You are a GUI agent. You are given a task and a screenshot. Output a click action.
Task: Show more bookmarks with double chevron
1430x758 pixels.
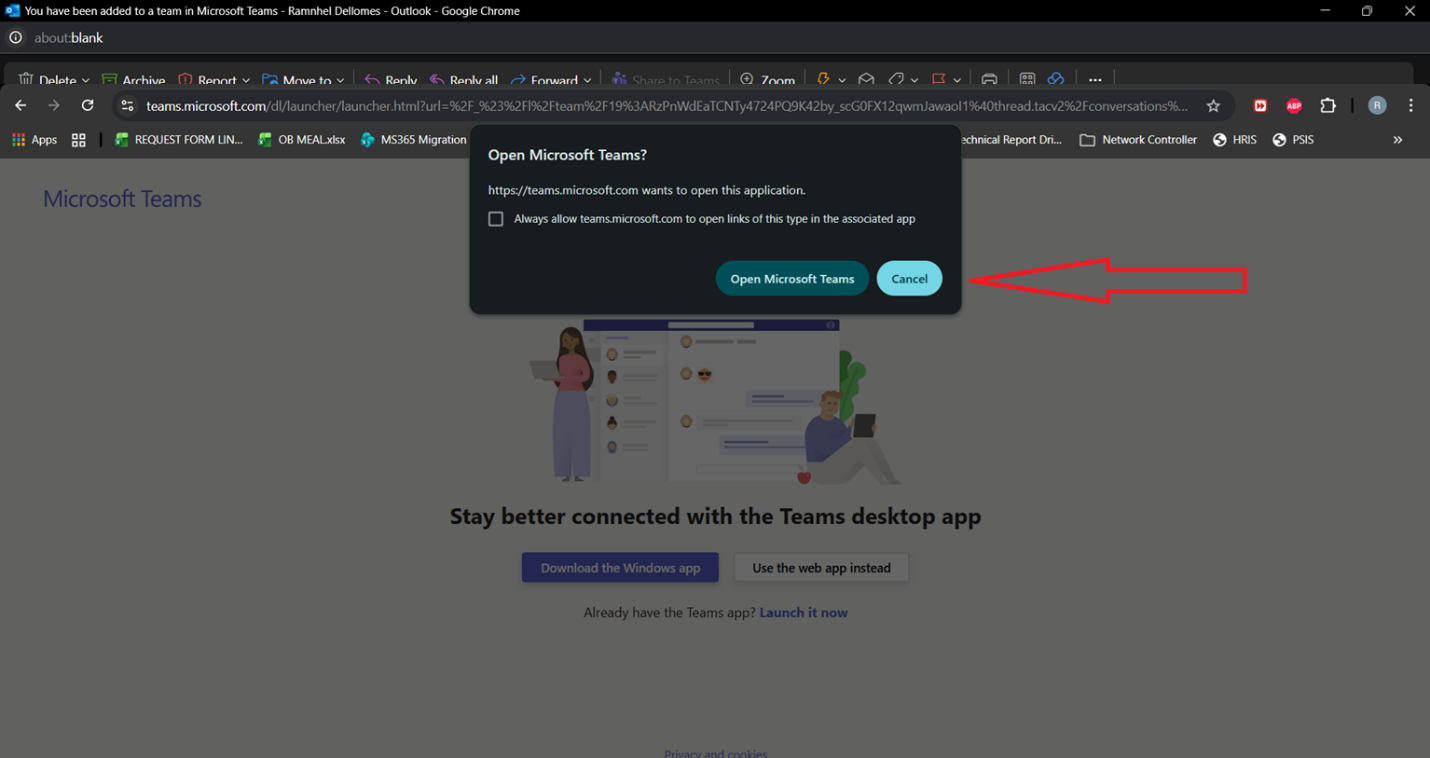pos(1398,140)
